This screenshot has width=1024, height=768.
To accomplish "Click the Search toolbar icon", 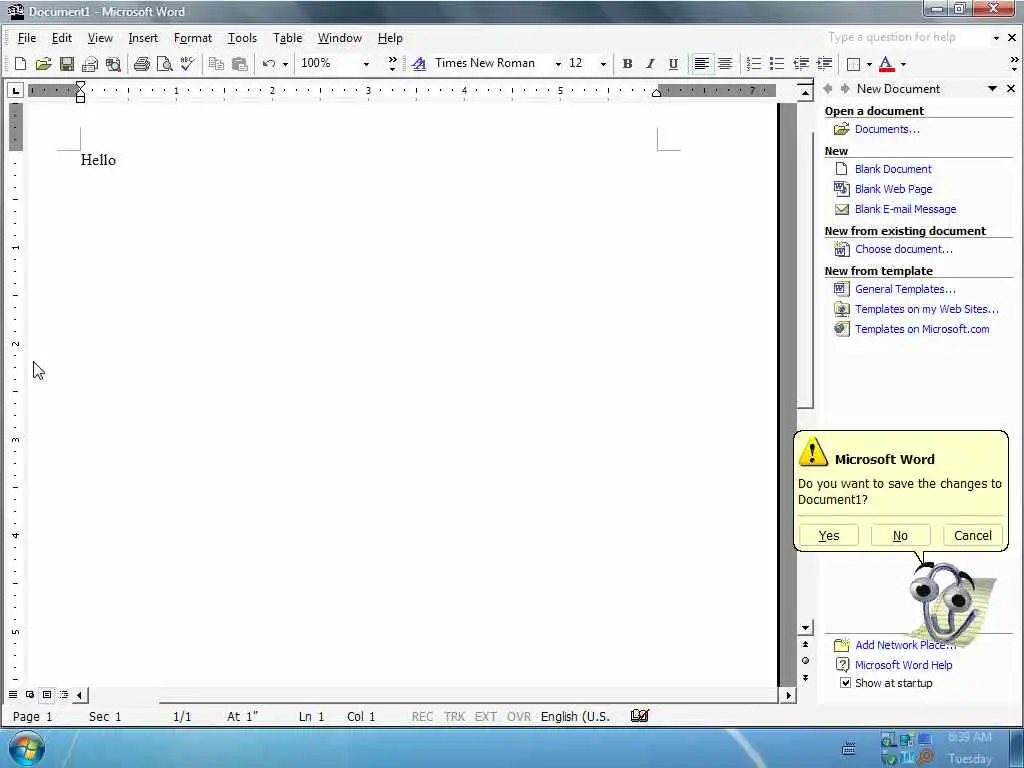I will pos(113,63).
